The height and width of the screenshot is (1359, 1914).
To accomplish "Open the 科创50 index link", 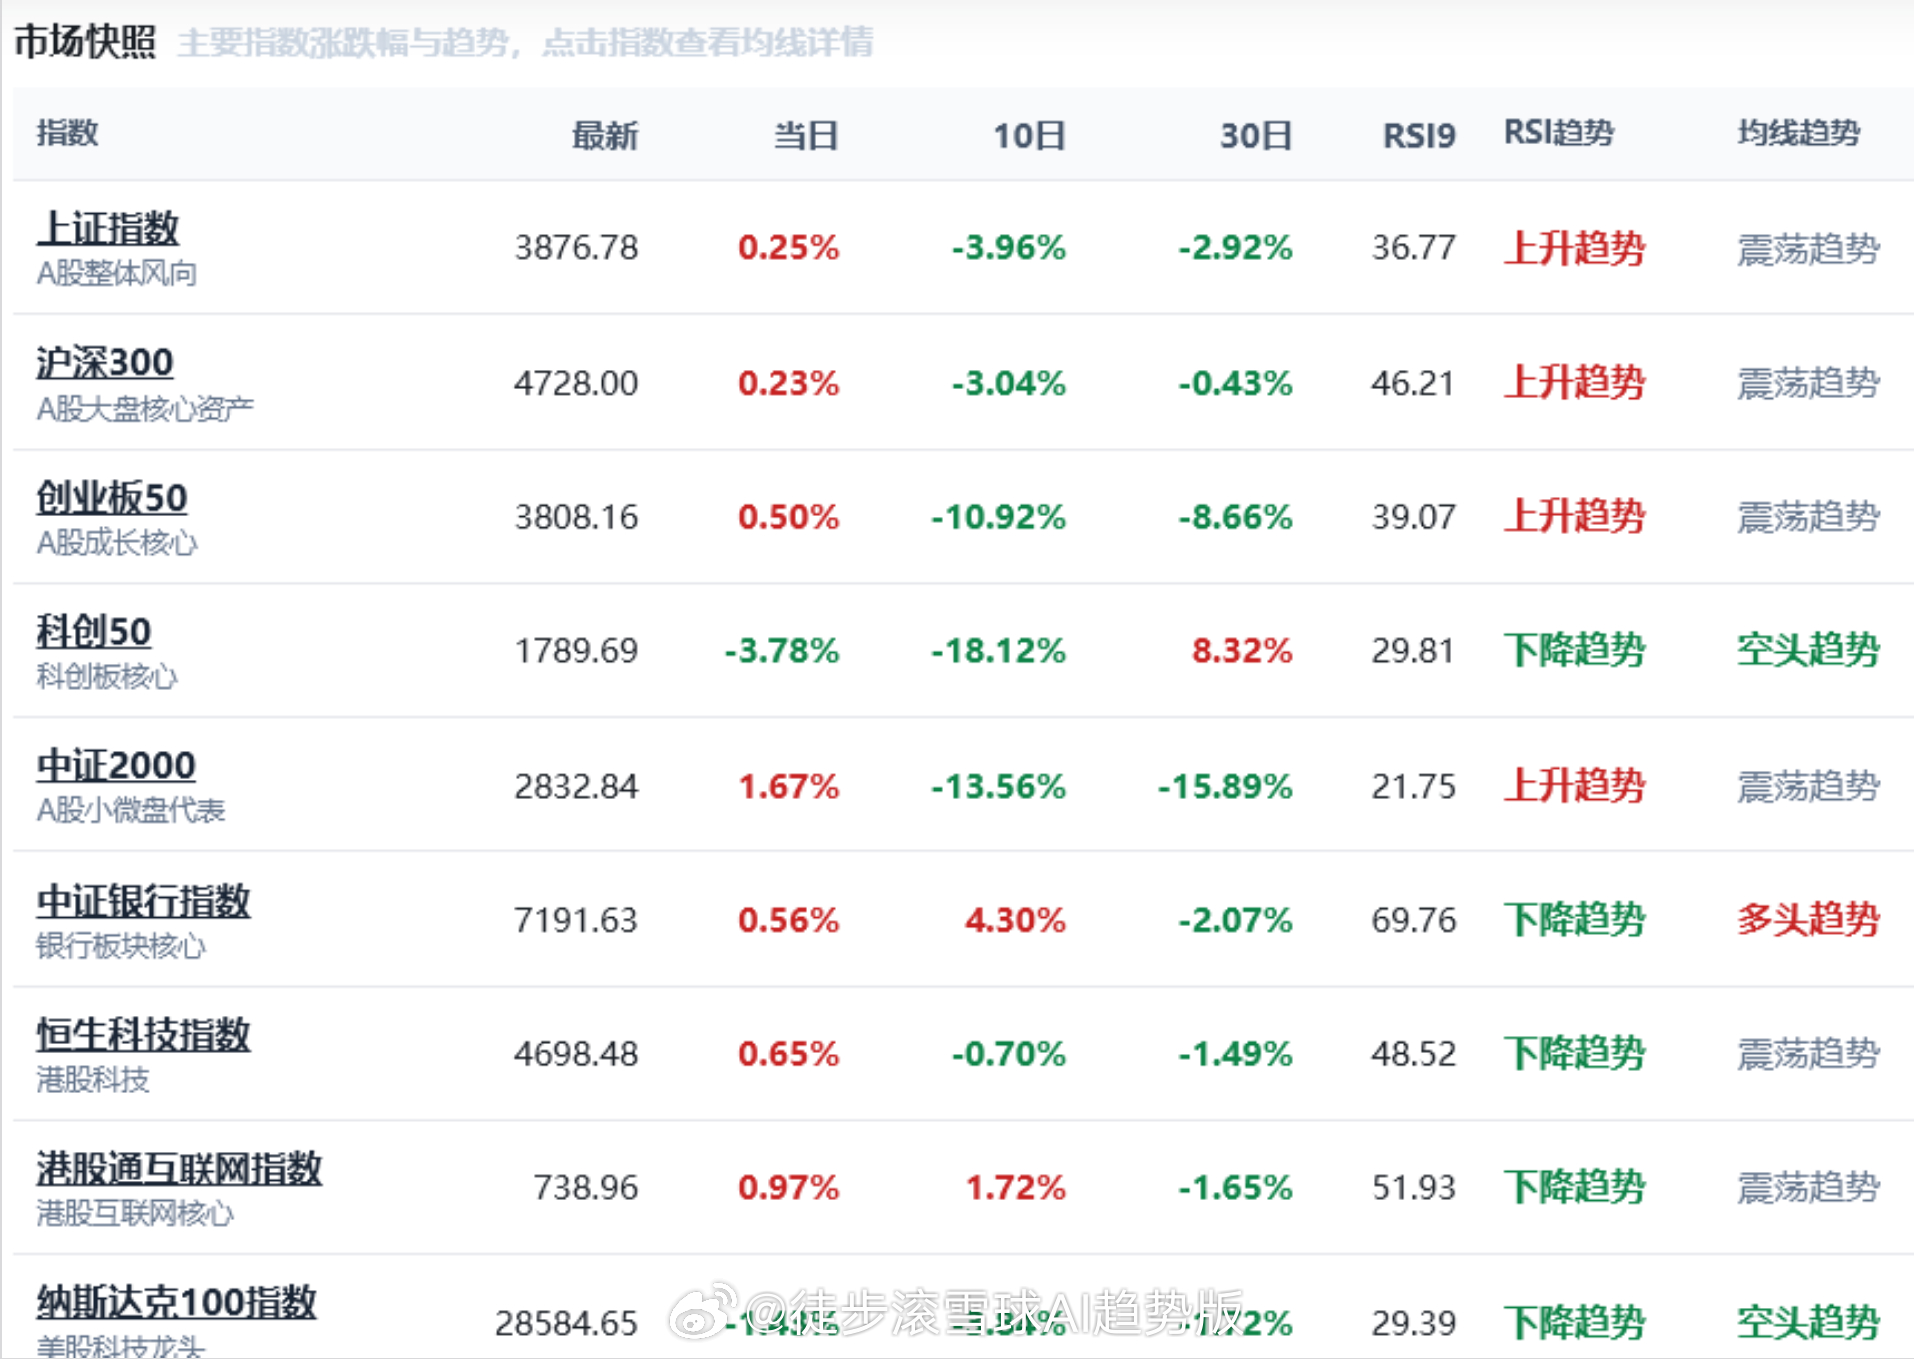I will 94,631.
